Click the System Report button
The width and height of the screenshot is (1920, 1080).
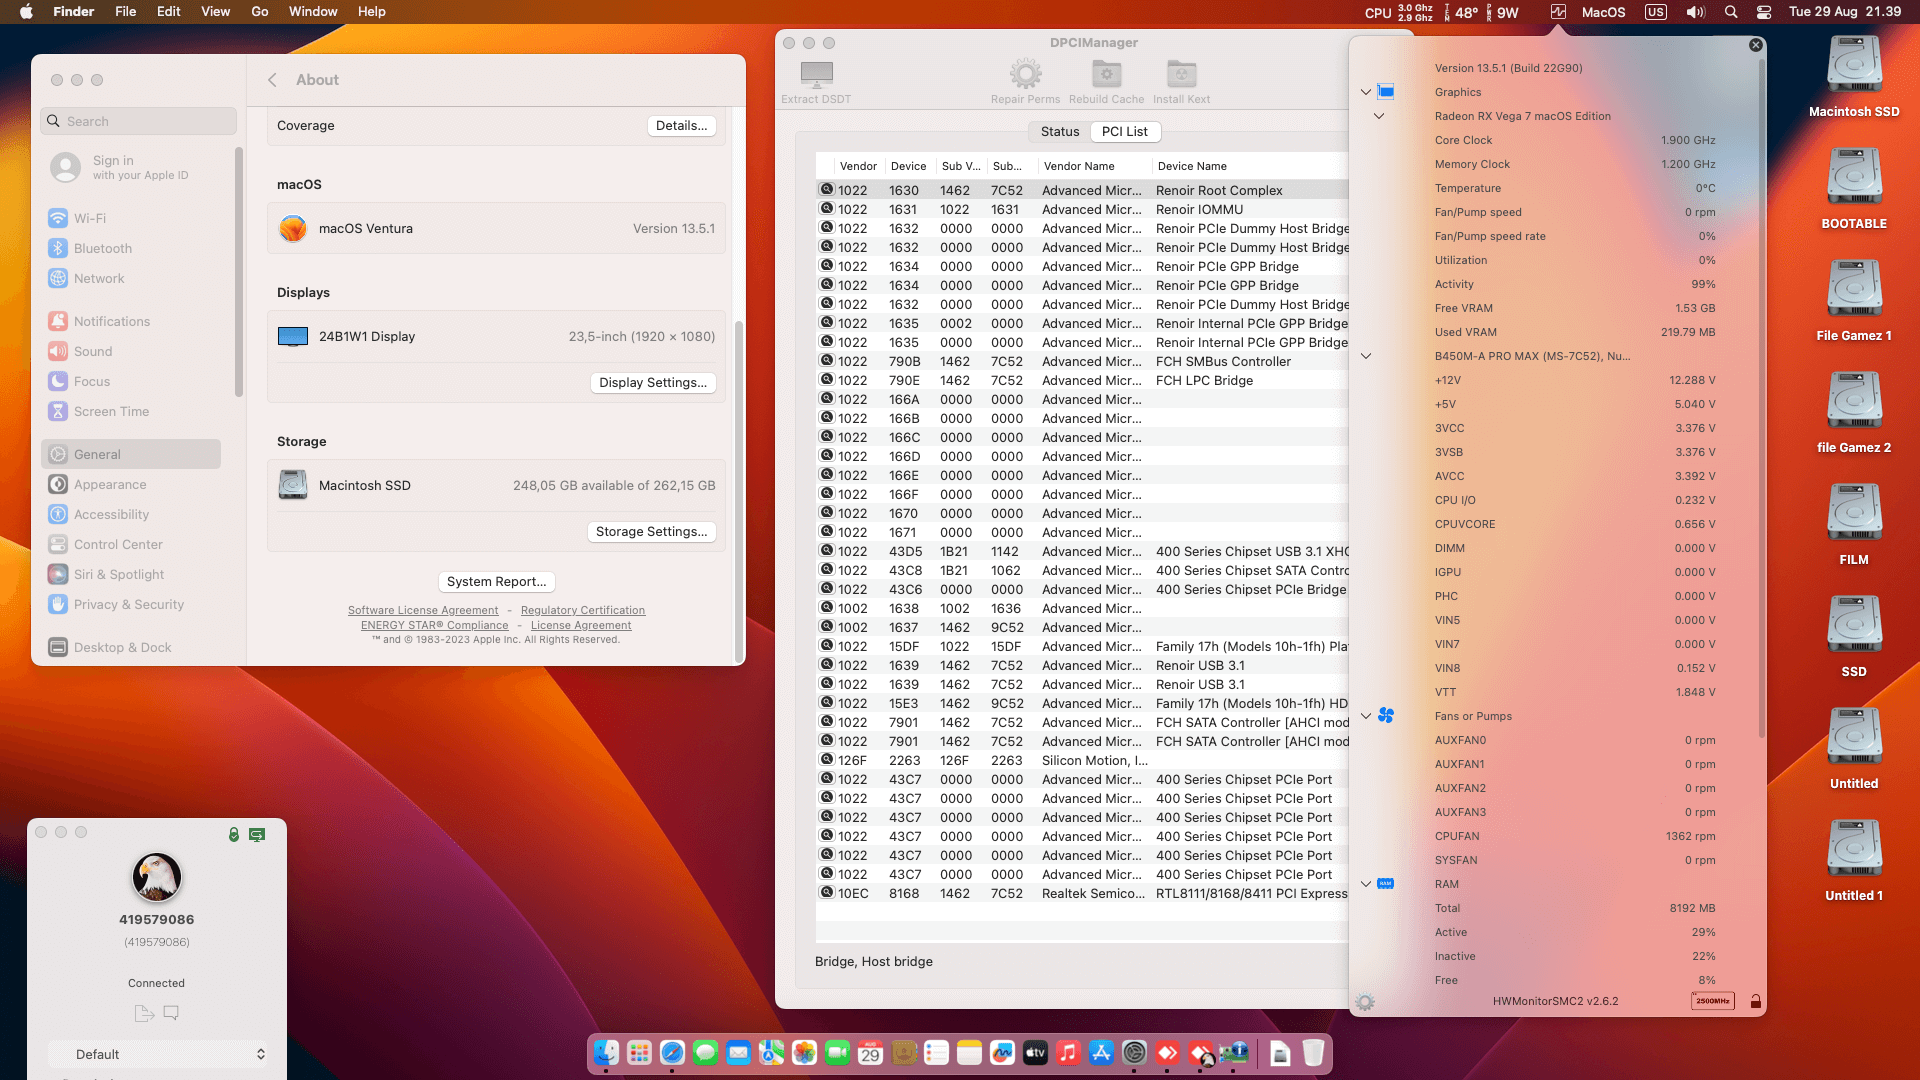point(496,582)
